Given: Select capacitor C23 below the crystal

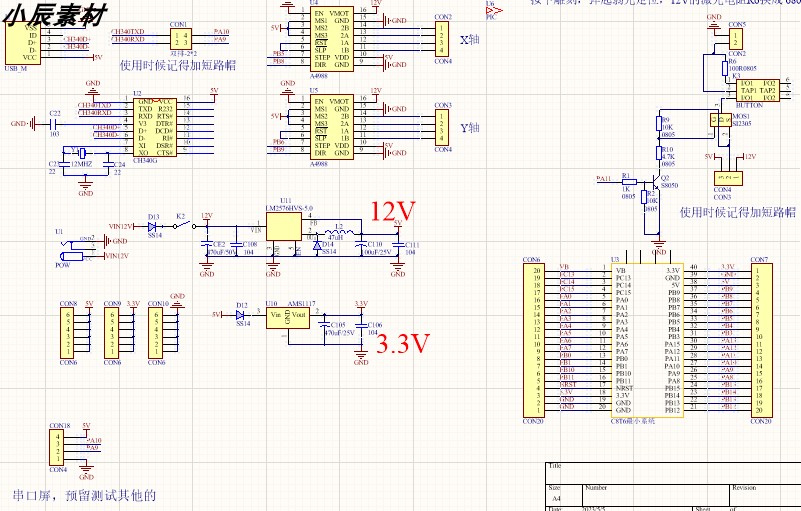Looking at the screenshot, I should coord(64,164).
